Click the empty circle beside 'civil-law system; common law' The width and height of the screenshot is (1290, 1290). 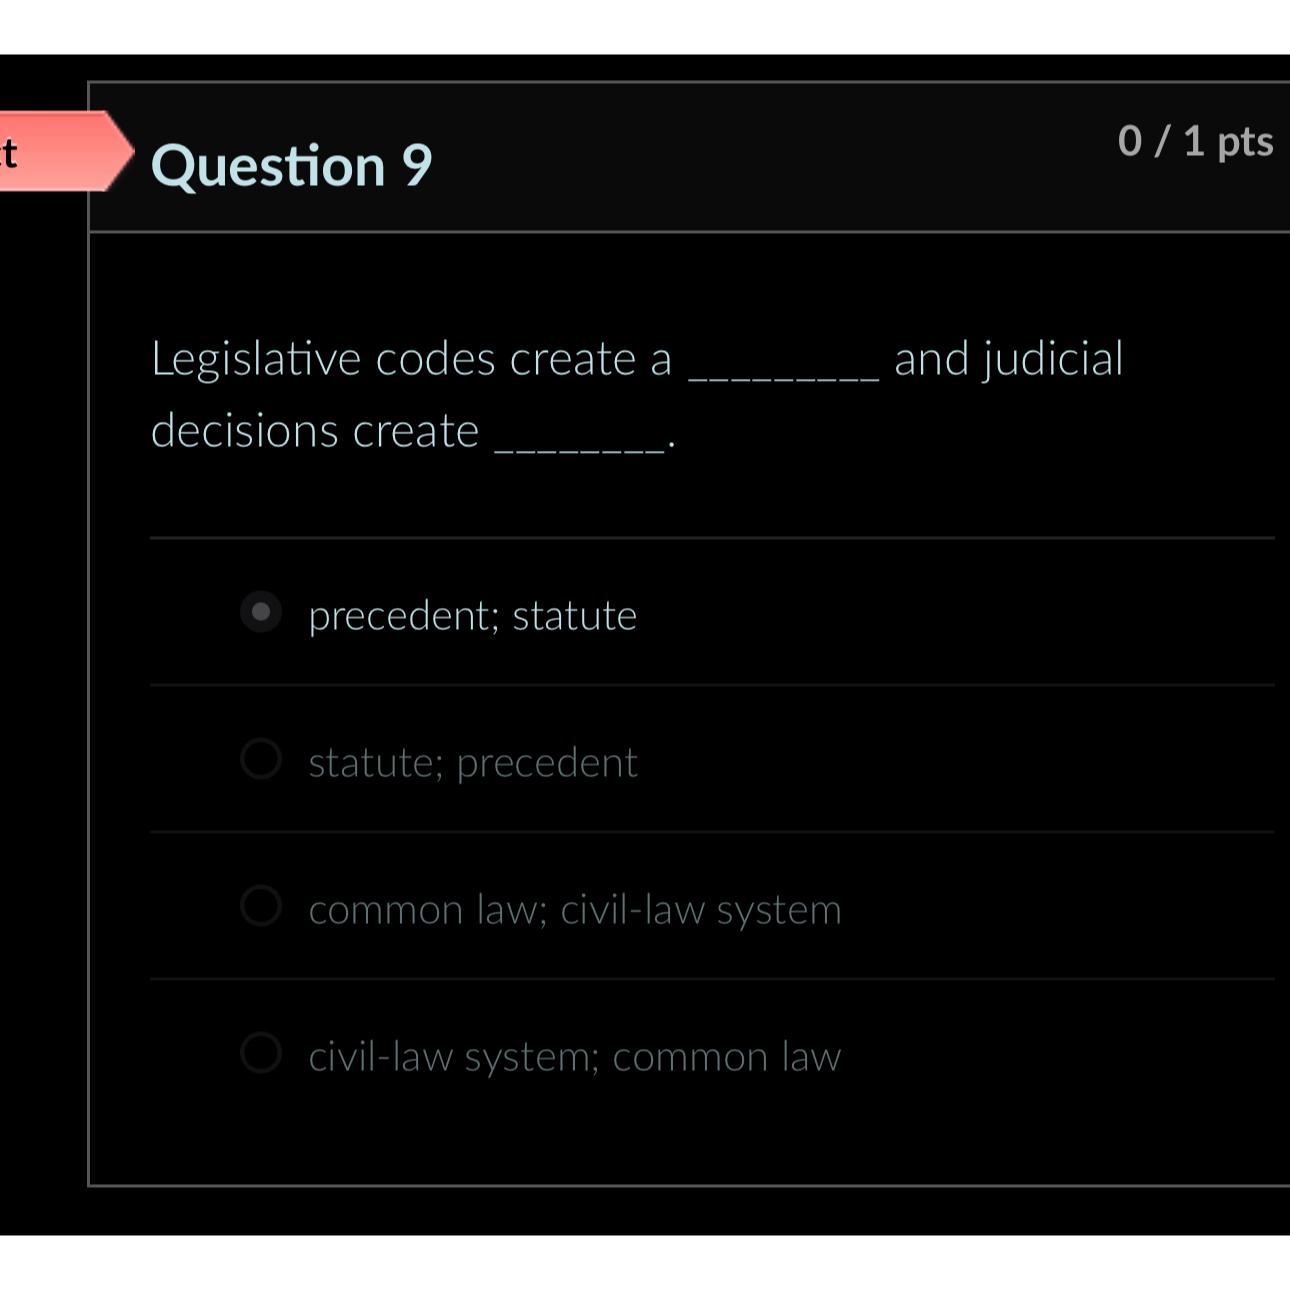[262, 1054]
